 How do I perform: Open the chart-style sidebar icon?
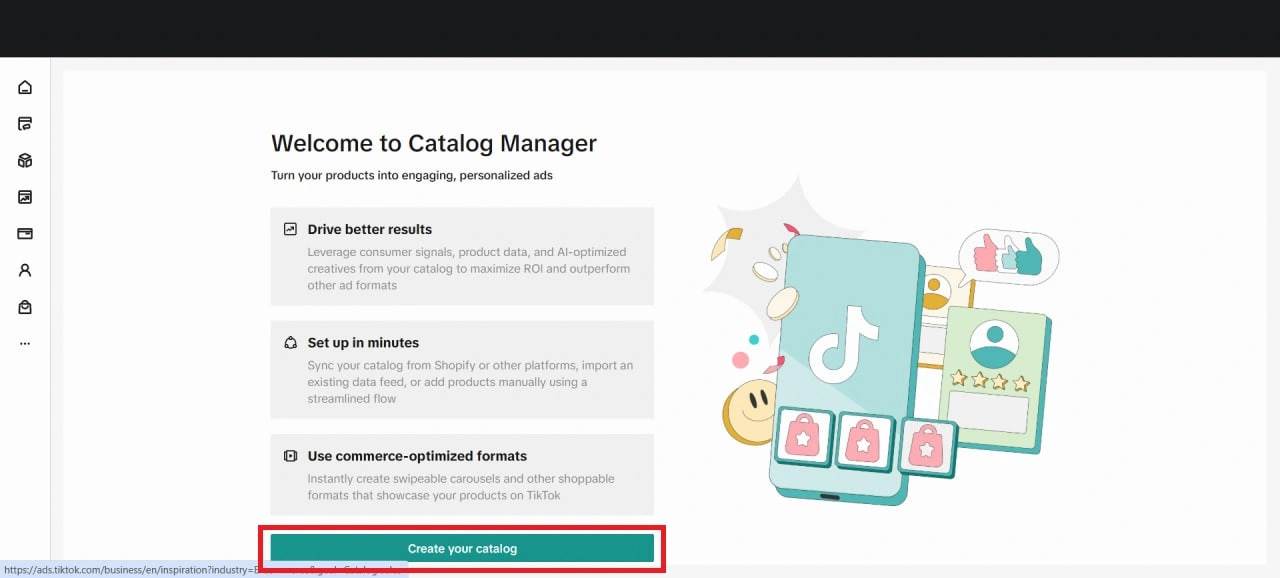pos(25,197)
